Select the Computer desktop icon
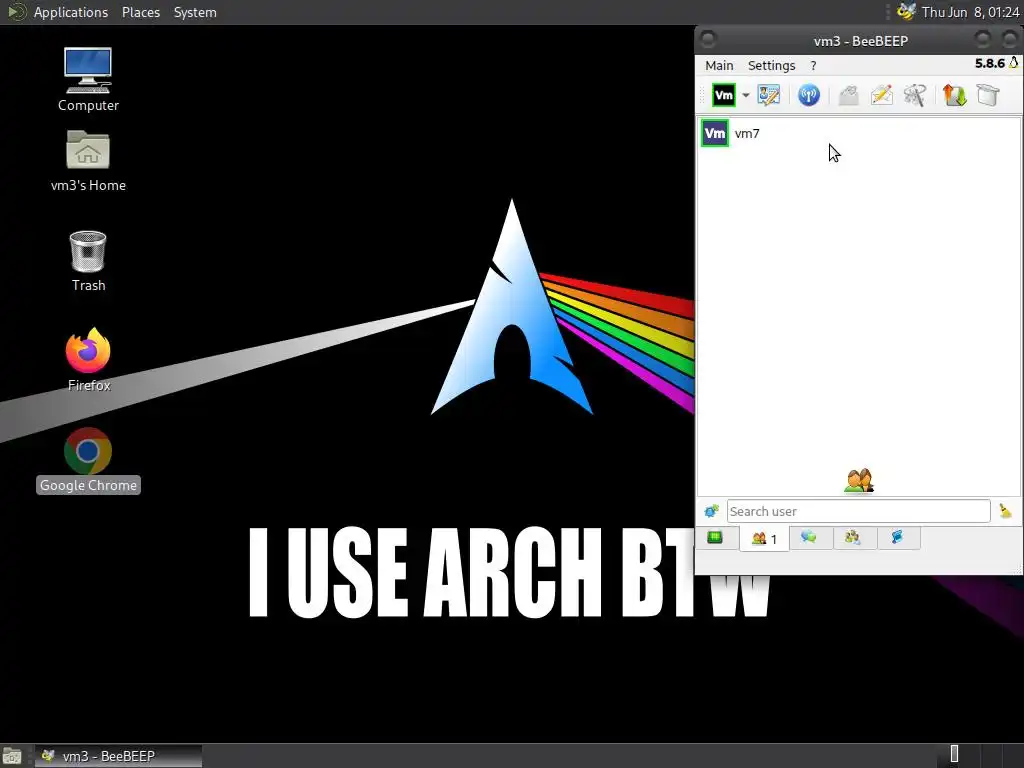Viewport: 1024px width, 768px height. click(88, 80)
